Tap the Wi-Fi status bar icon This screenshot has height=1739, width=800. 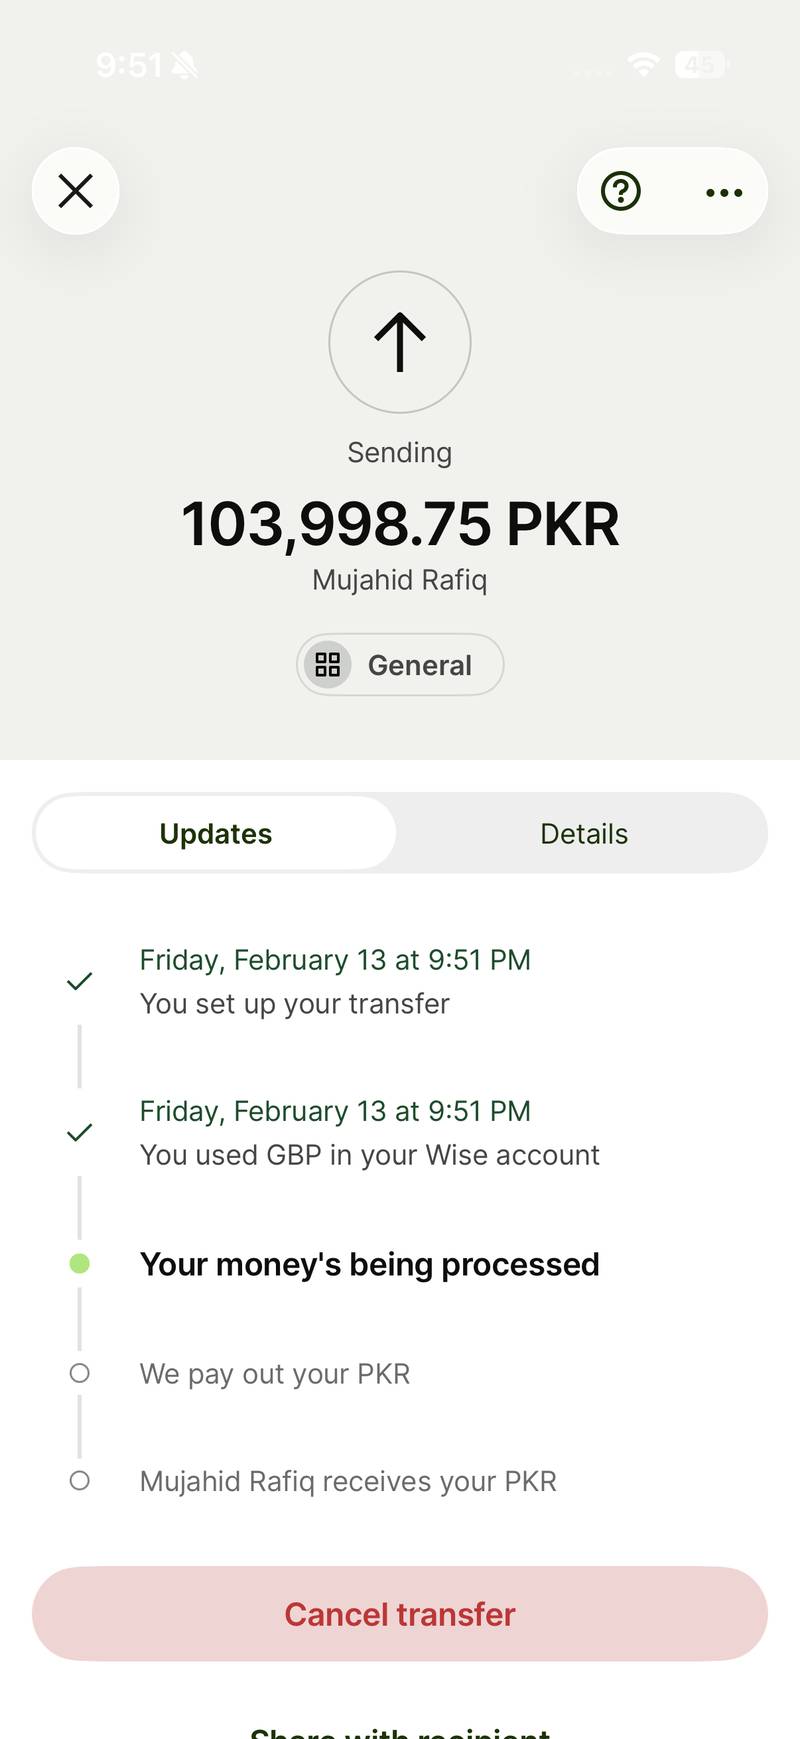click(644, 65)
